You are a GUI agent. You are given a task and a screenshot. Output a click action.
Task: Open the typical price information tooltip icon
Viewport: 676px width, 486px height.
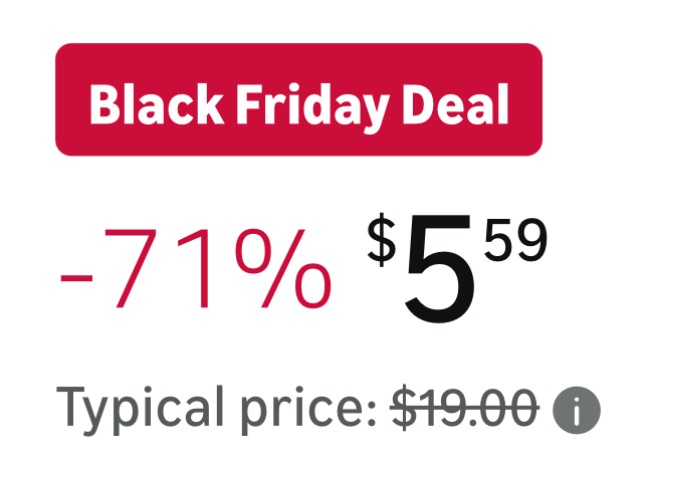(579, 409)
